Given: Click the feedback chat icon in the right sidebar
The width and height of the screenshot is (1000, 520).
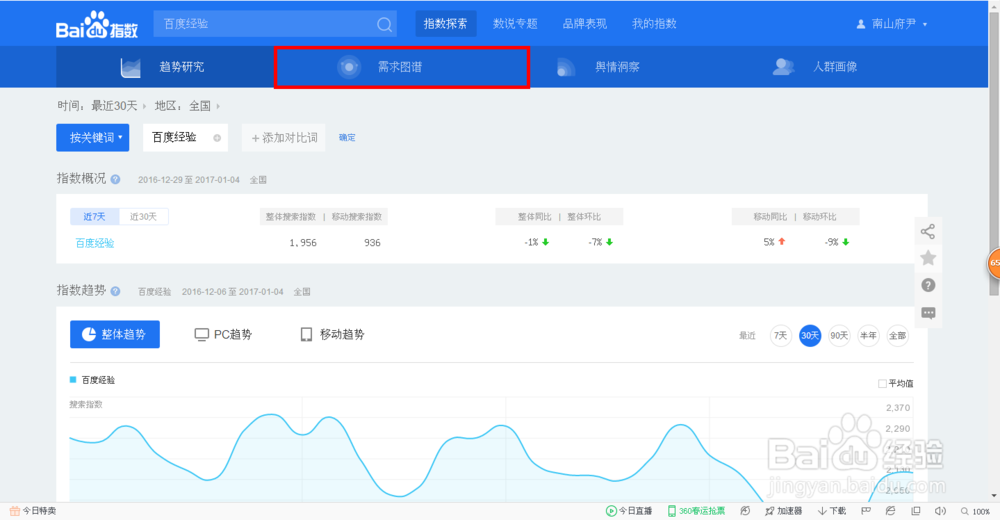Looking at the screenshot, I should tap(928, 313).
